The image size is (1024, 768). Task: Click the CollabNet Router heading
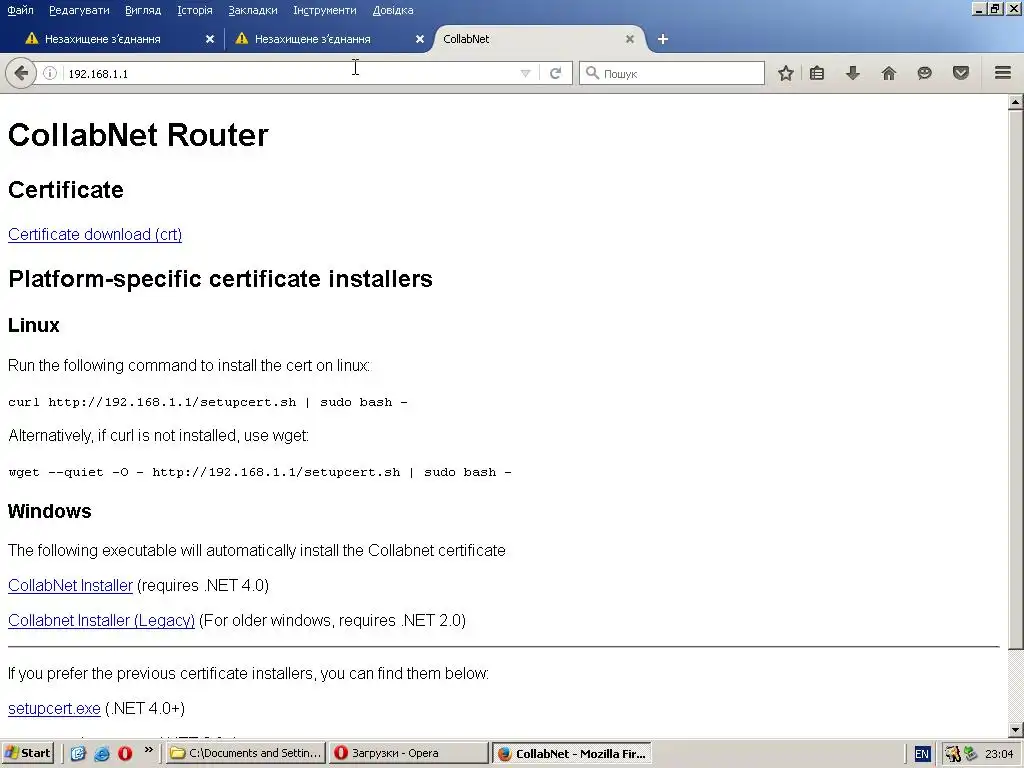[x=138, y=135]
